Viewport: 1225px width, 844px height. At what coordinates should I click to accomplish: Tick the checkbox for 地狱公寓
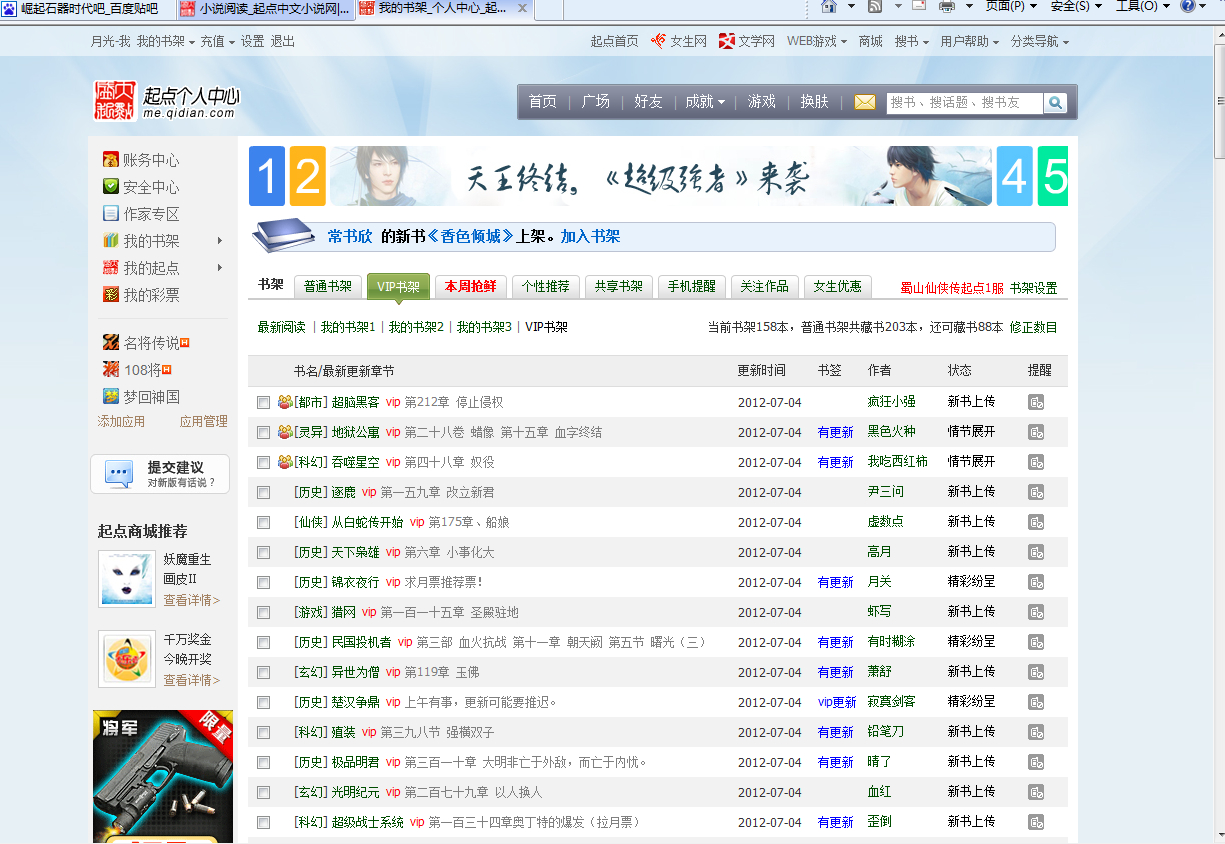click(263, 432)
